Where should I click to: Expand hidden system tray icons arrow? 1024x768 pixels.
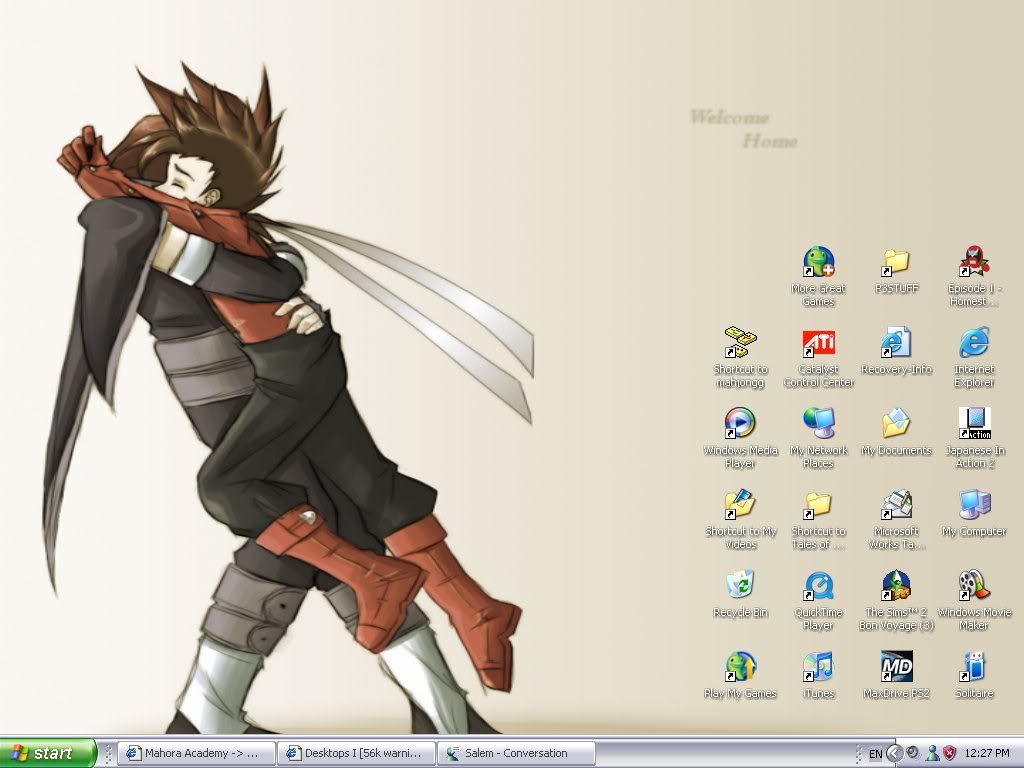[x=895, y=753]
